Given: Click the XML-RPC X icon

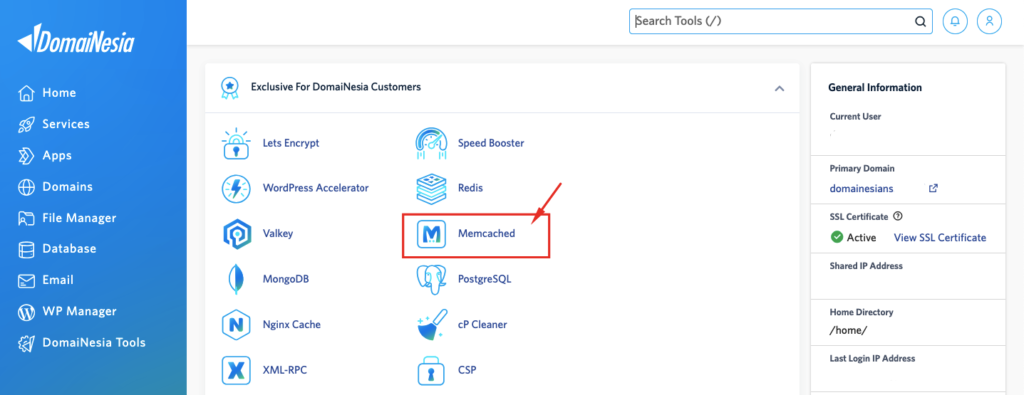Looking at the screenshot, I should coord(236,370).
